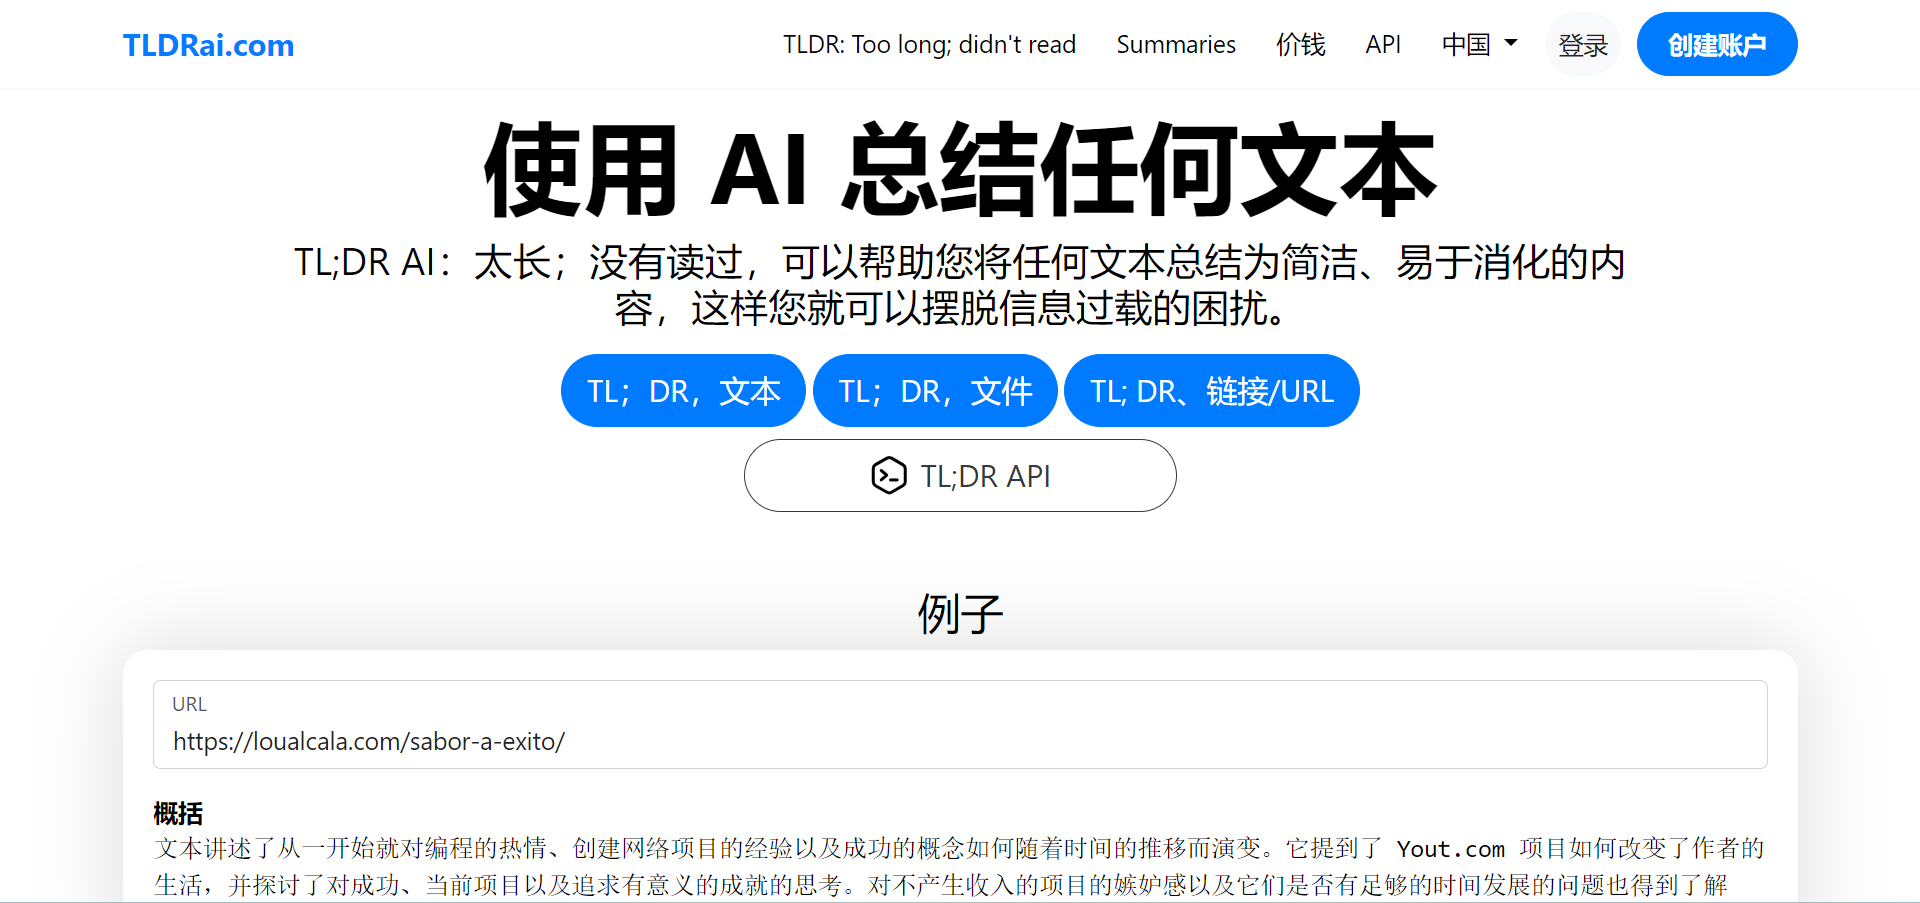Viewport: 1920px width, 903px height.
Task: Select the TL；DR，文本 button
Action: tap(683, 391)
